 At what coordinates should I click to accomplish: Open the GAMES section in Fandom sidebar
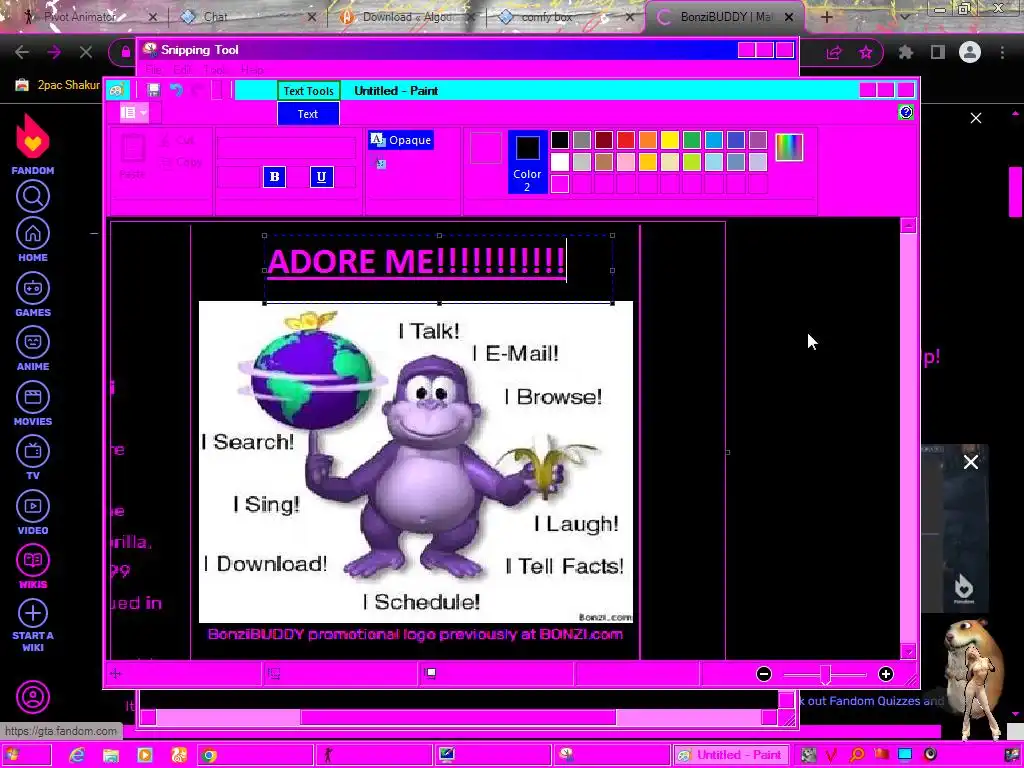point(33,295)
